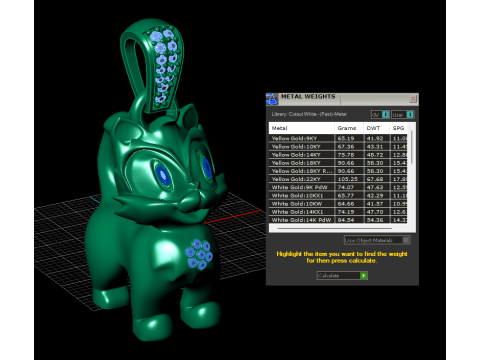Select the Yellow Gold:18KY row
The width and height of the screenshot is (480, 360).
338,163
